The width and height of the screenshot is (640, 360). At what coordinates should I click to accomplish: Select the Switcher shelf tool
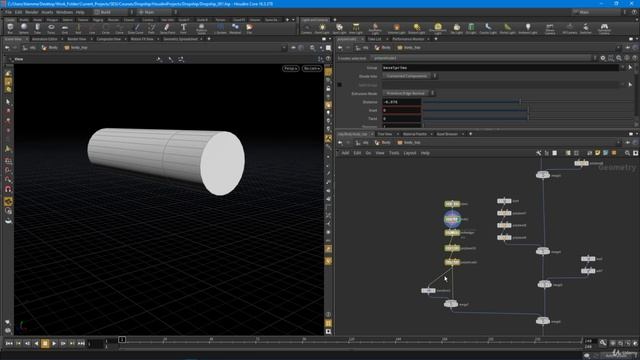coord(586,29)
